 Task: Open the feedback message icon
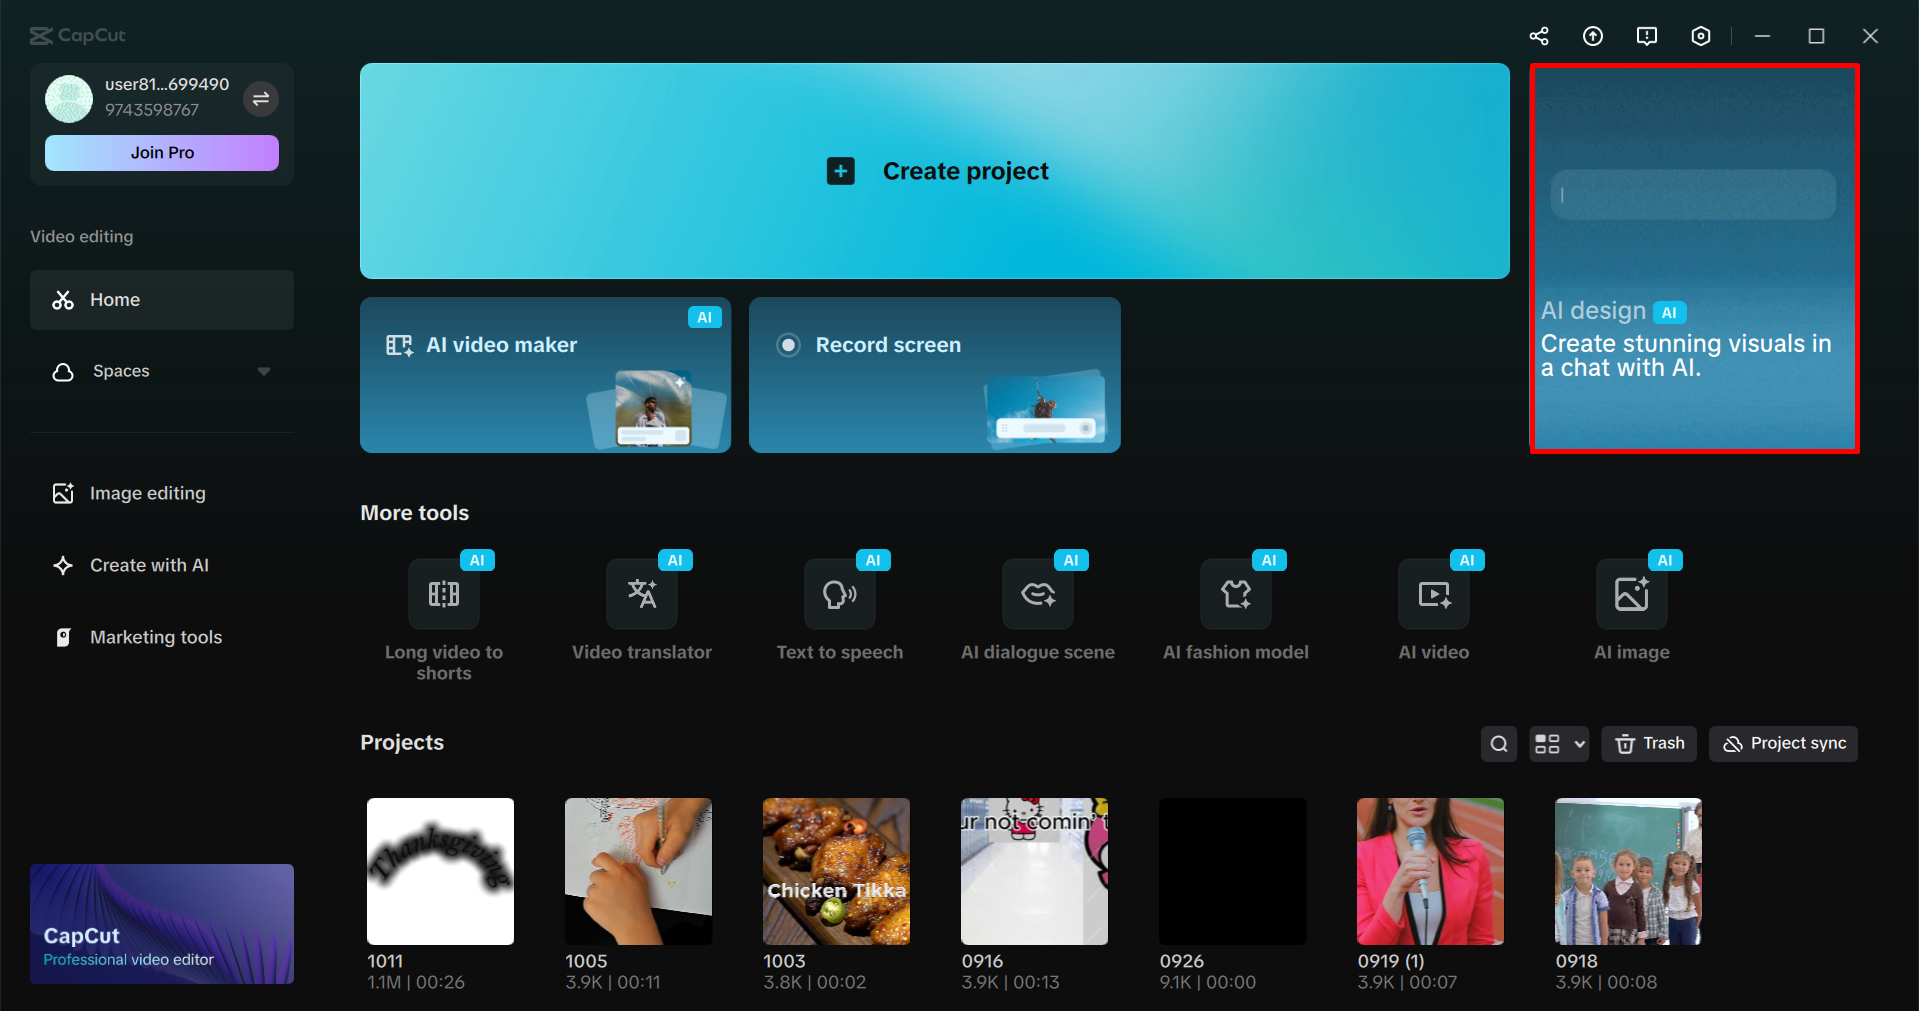coord(1647,36)
